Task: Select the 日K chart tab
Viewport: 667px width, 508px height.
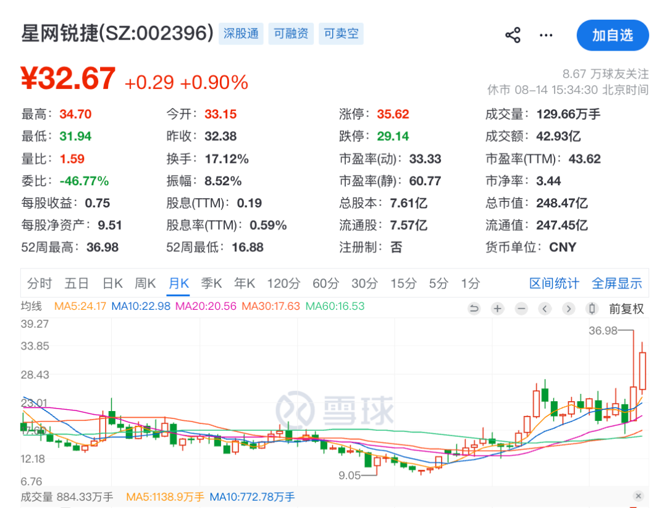Action: 113,283
